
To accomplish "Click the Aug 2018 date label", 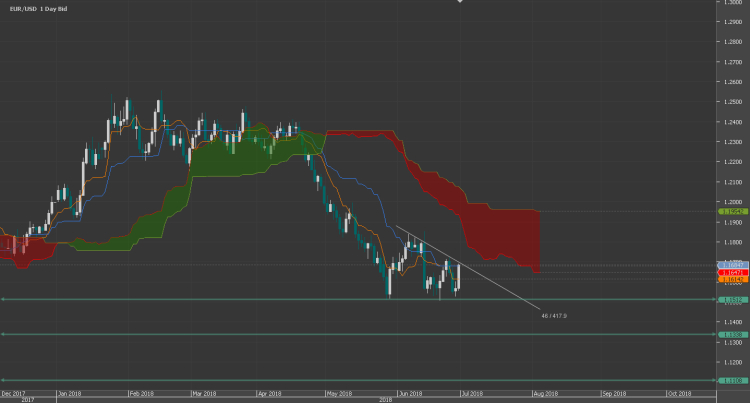I will click(x=546, y=394).
